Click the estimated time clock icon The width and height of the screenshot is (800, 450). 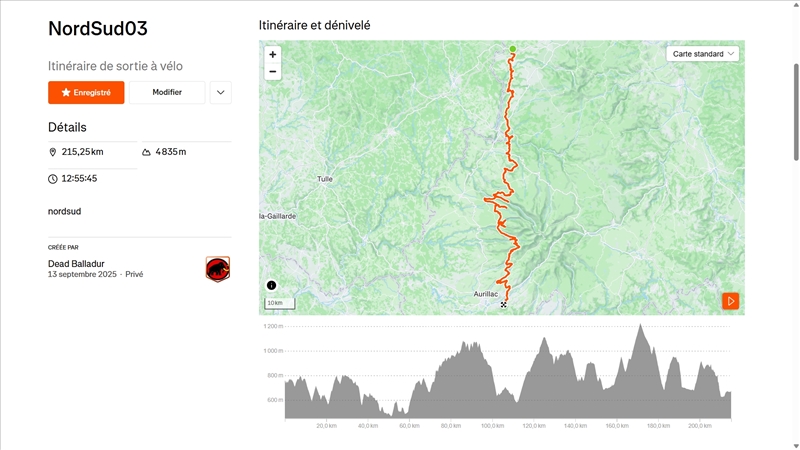53,179
